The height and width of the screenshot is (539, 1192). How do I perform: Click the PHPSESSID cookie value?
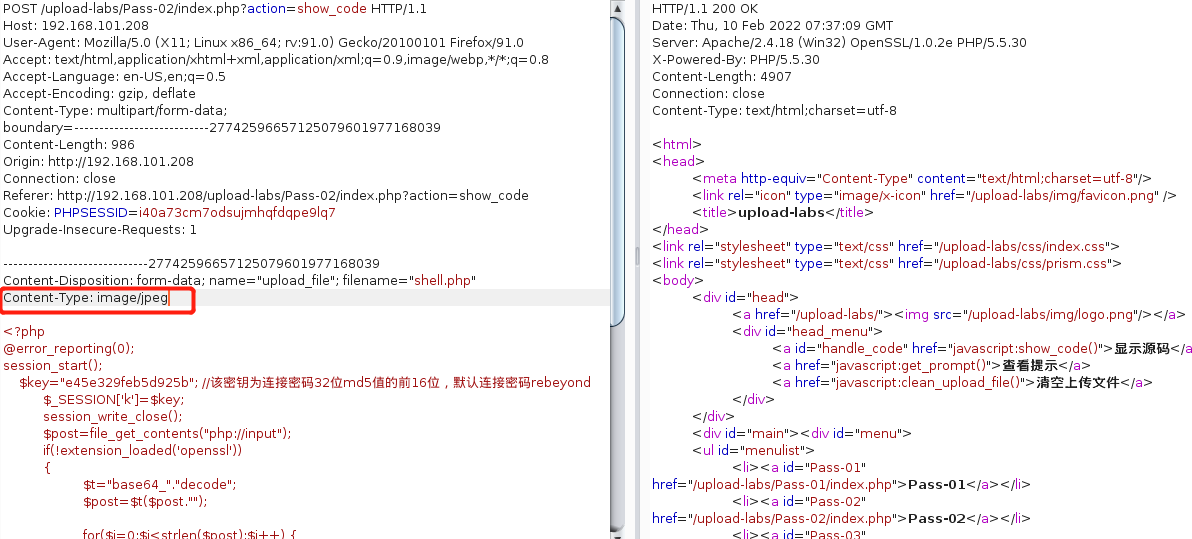[237, 212]
